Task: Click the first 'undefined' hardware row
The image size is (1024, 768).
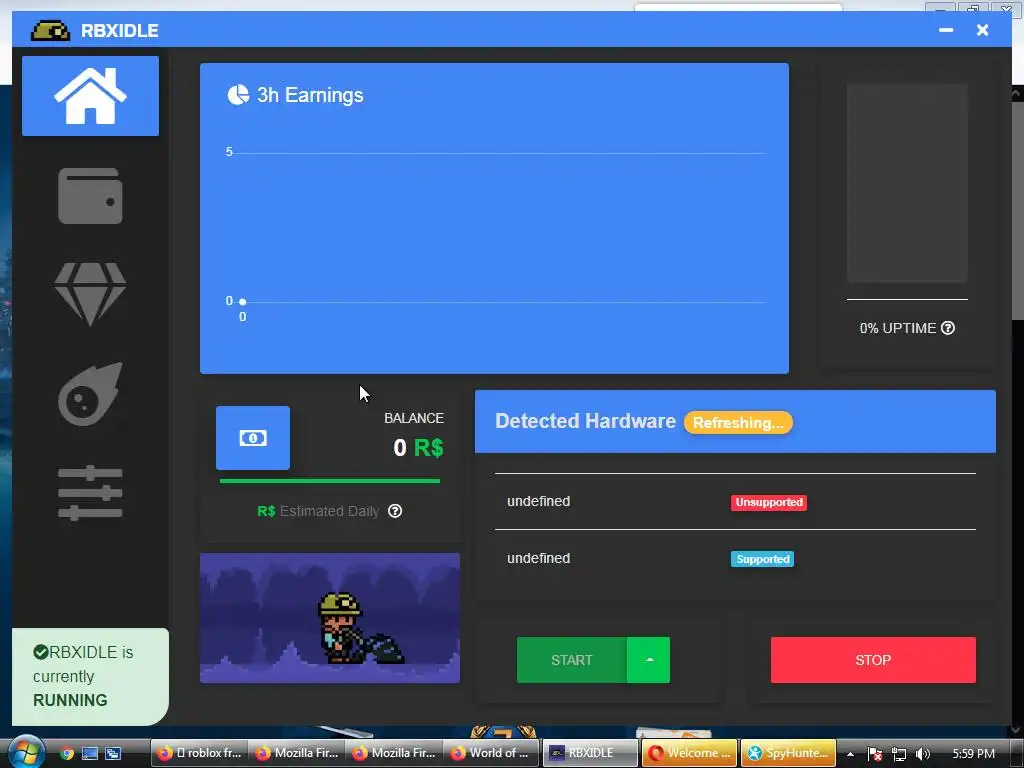Action: 735,502
